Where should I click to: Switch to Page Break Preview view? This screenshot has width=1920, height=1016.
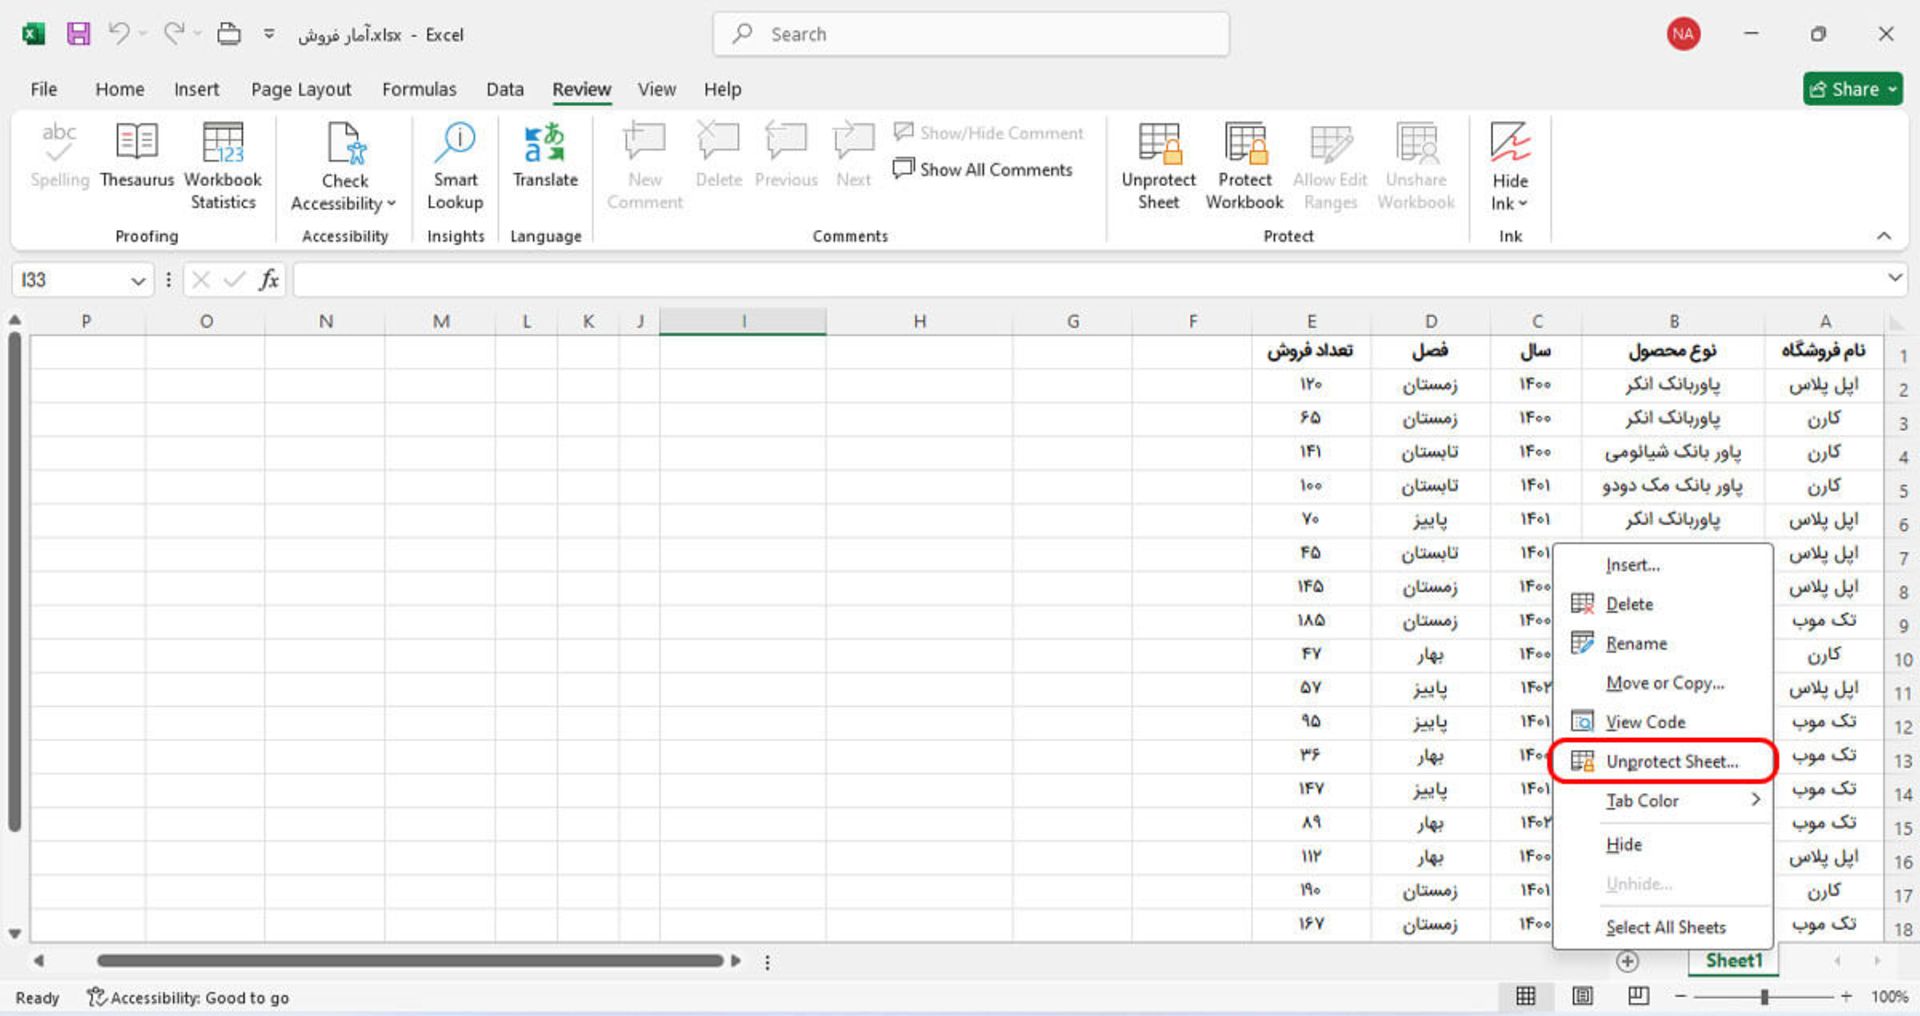click(x=1638, y=996)
